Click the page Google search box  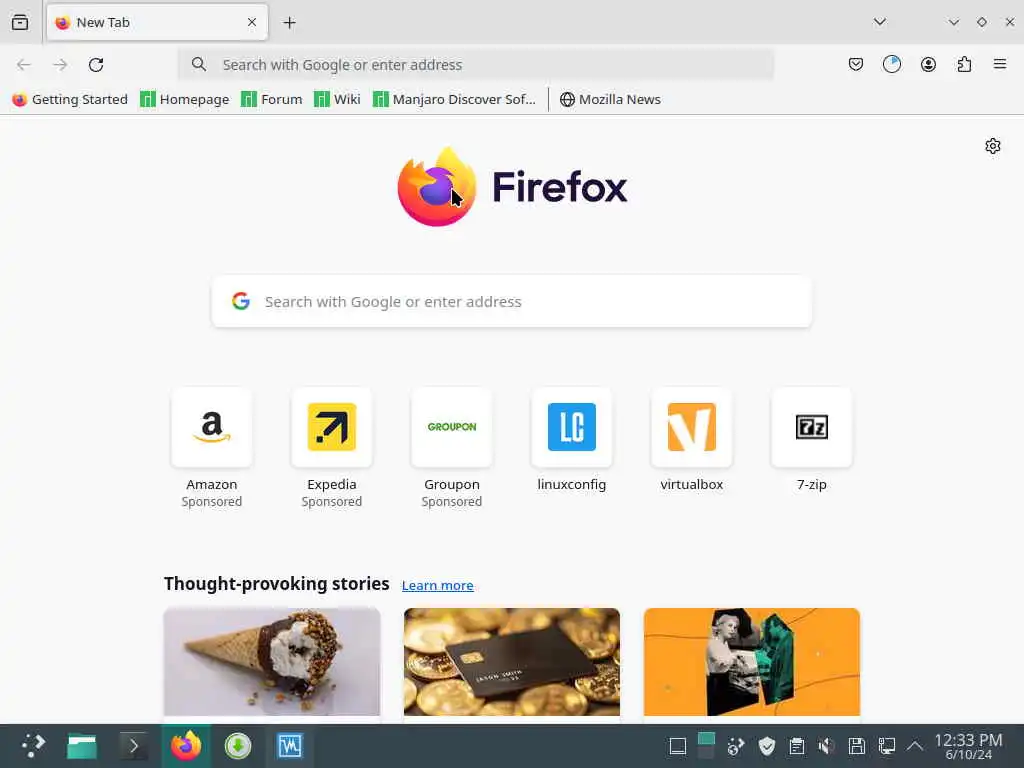click(512, 302)
